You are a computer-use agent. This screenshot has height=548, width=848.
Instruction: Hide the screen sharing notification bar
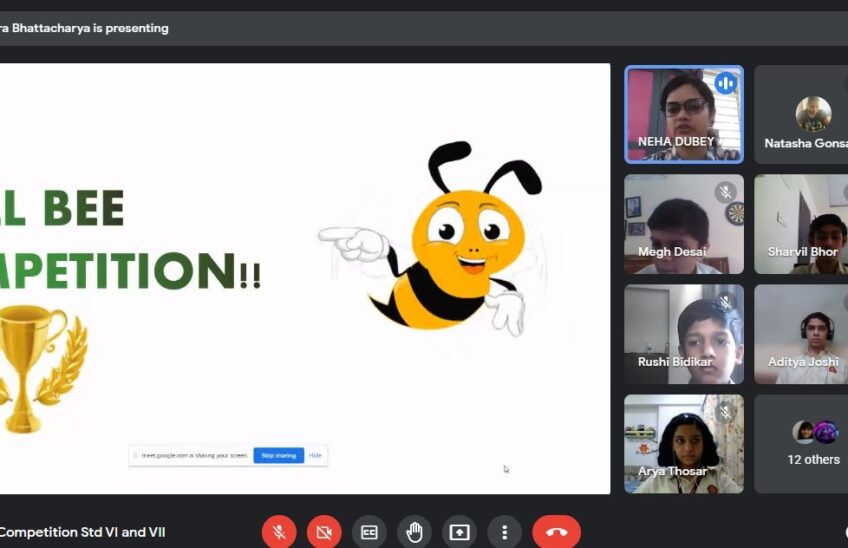[x=315, y=455]
